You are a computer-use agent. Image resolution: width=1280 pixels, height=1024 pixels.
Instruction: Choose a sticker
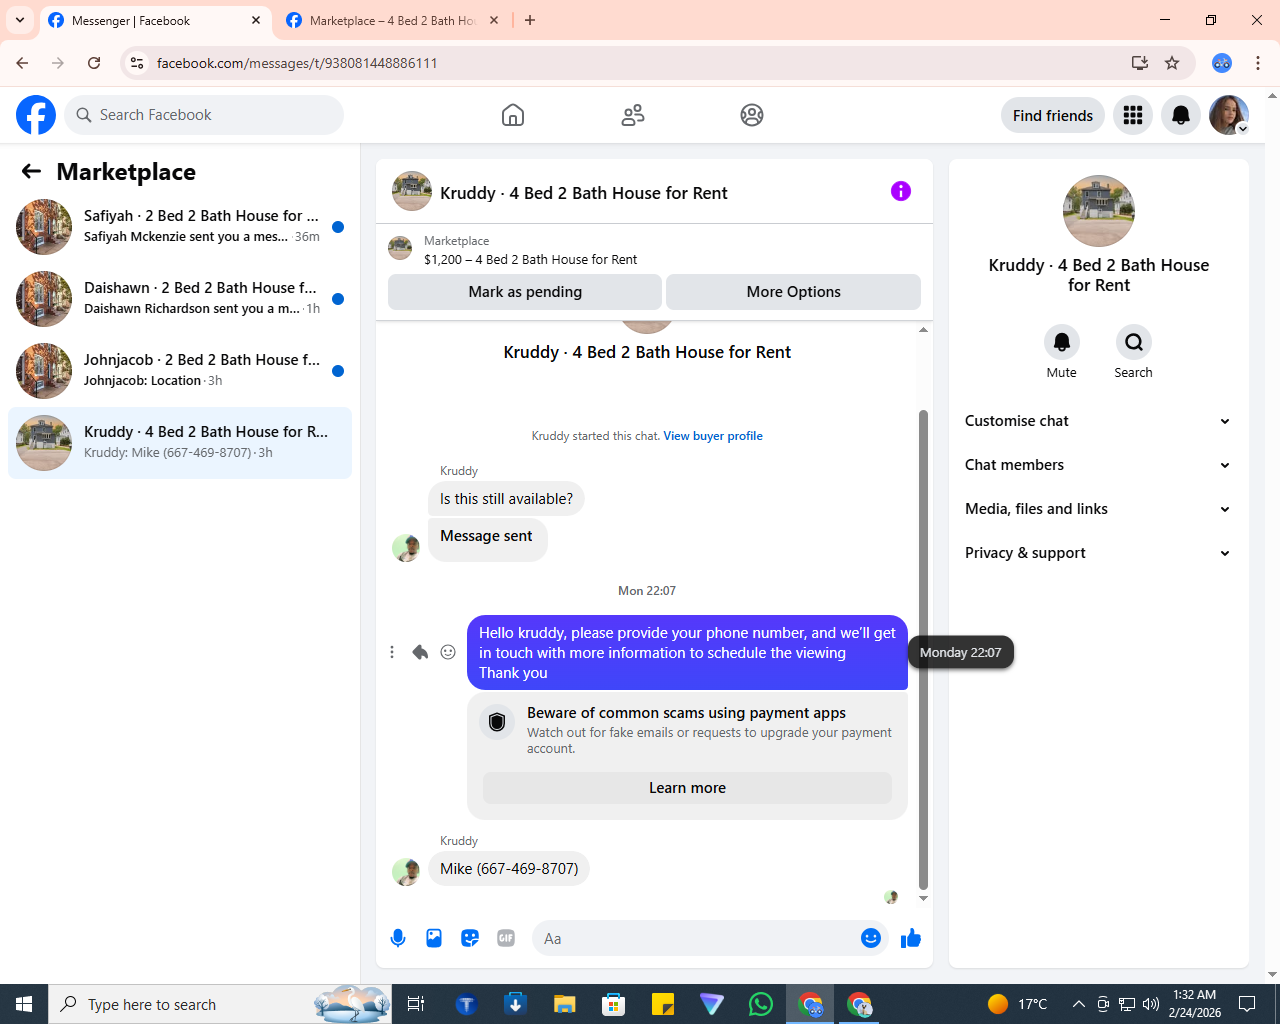(x=470, y=938)
